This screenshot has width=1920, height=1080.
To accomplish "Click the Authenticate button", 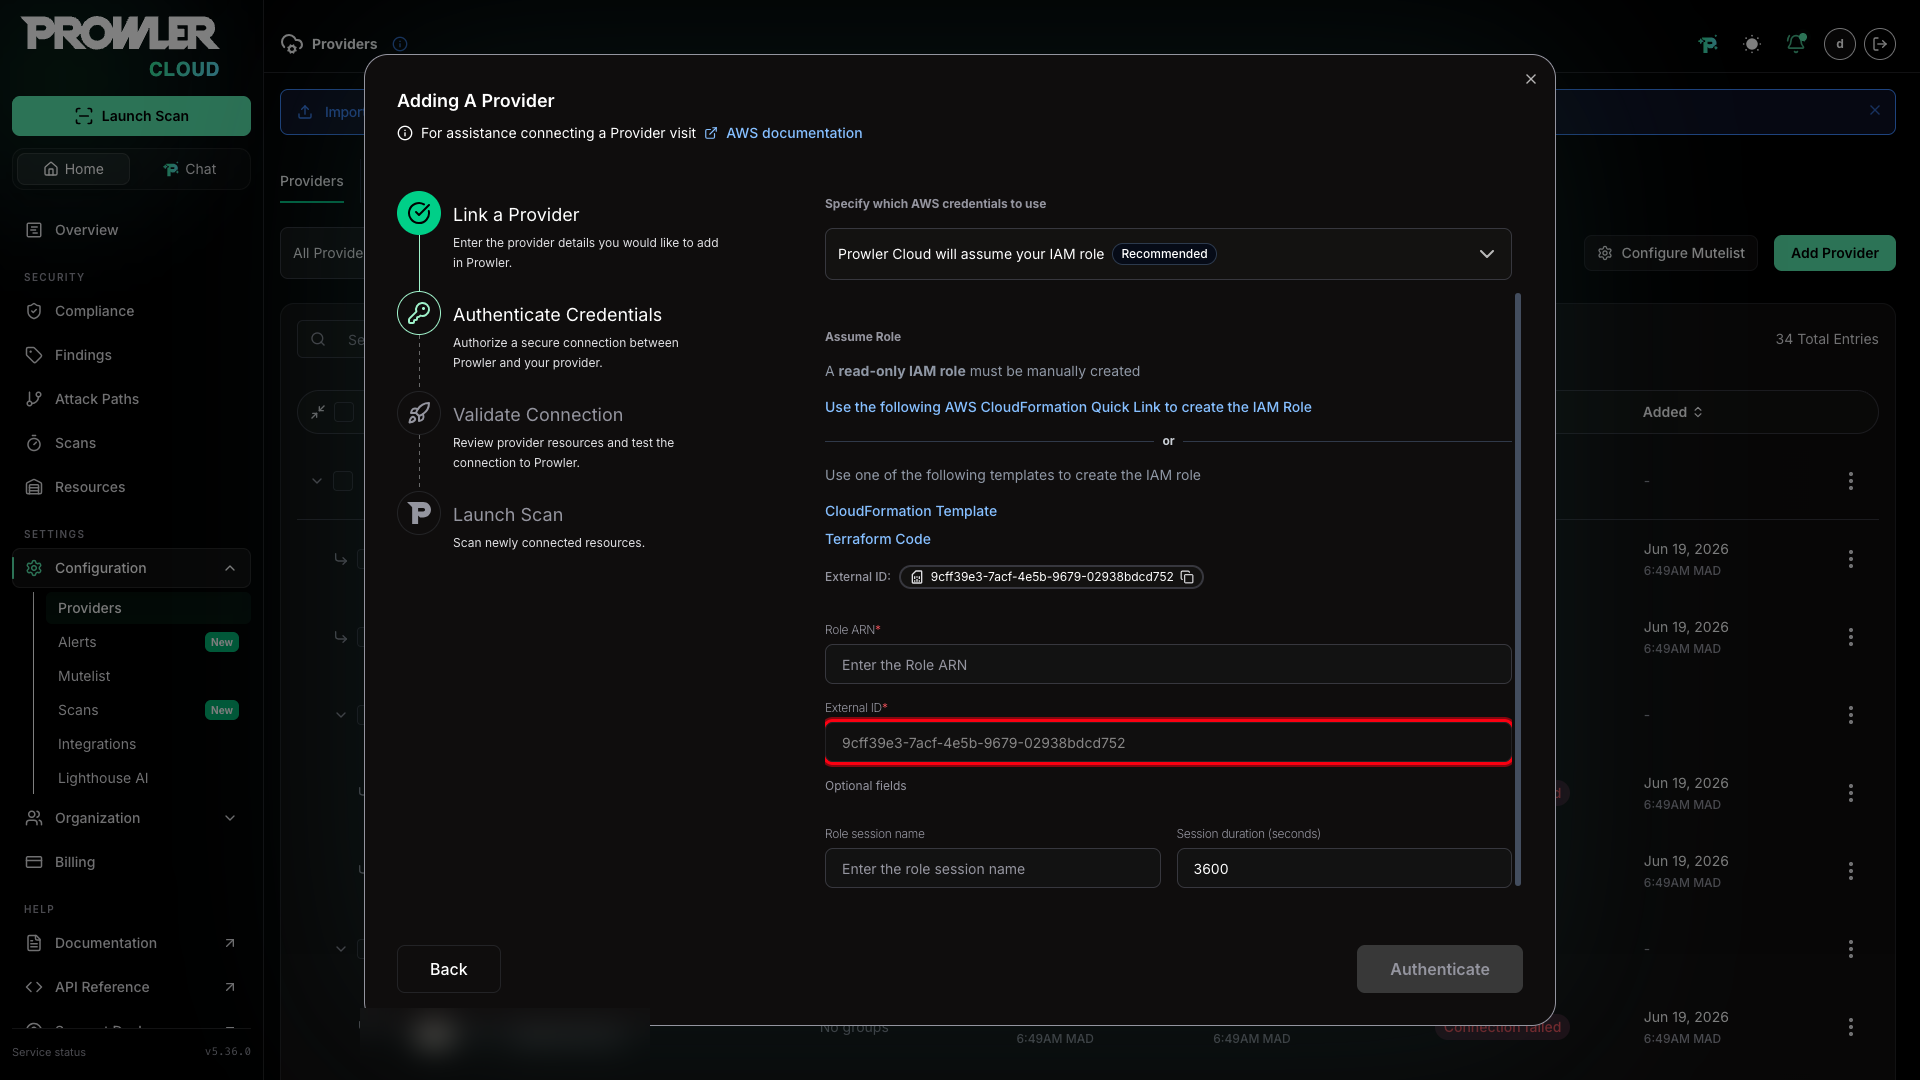I will point(1440,969).
